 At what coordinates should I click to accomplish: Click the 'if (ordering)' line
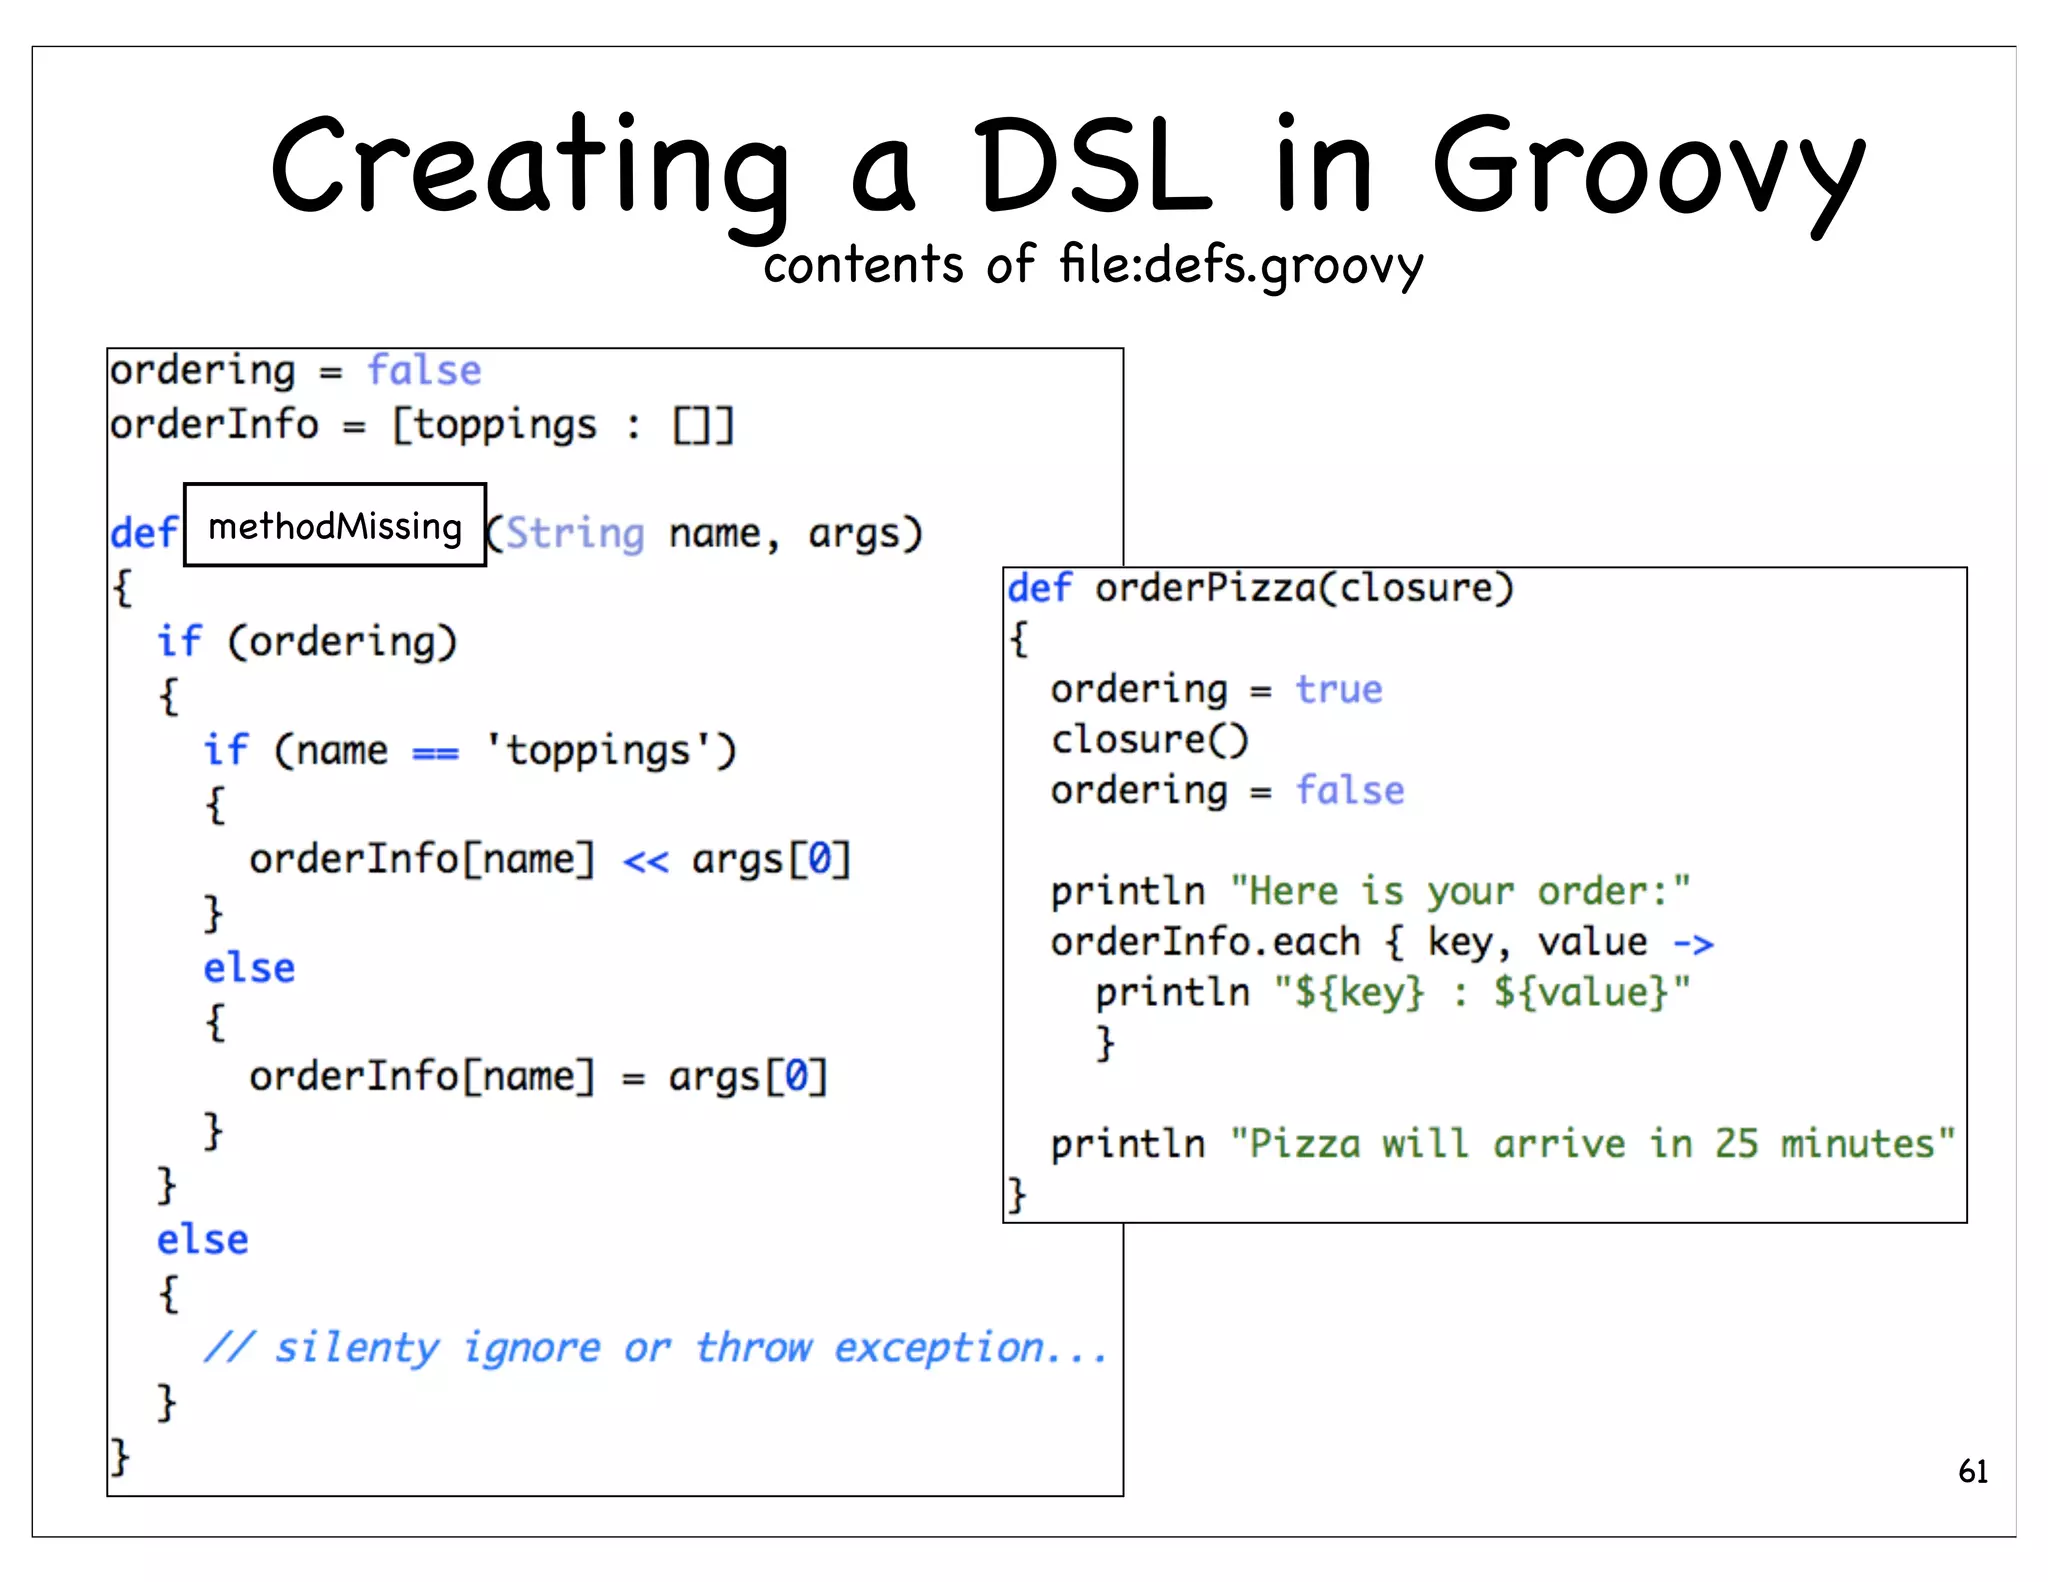(x=307, y=641)
